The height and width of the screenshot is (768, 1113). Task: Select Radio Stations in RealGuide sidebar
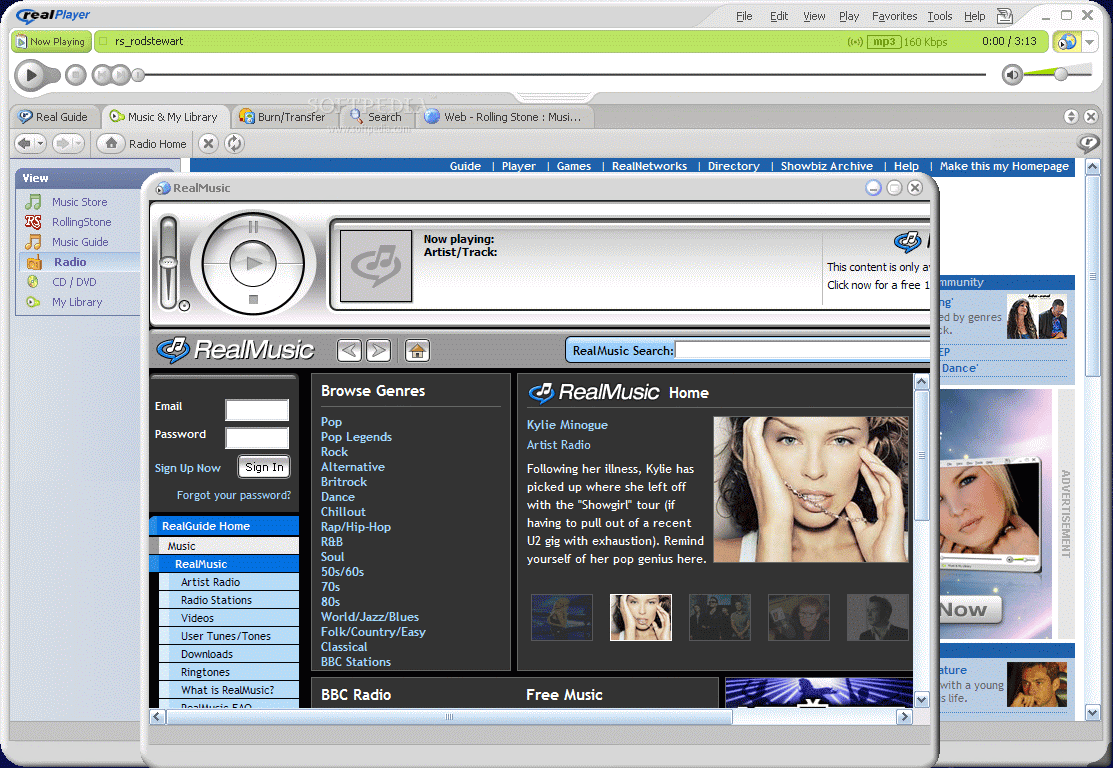(229, 600)
